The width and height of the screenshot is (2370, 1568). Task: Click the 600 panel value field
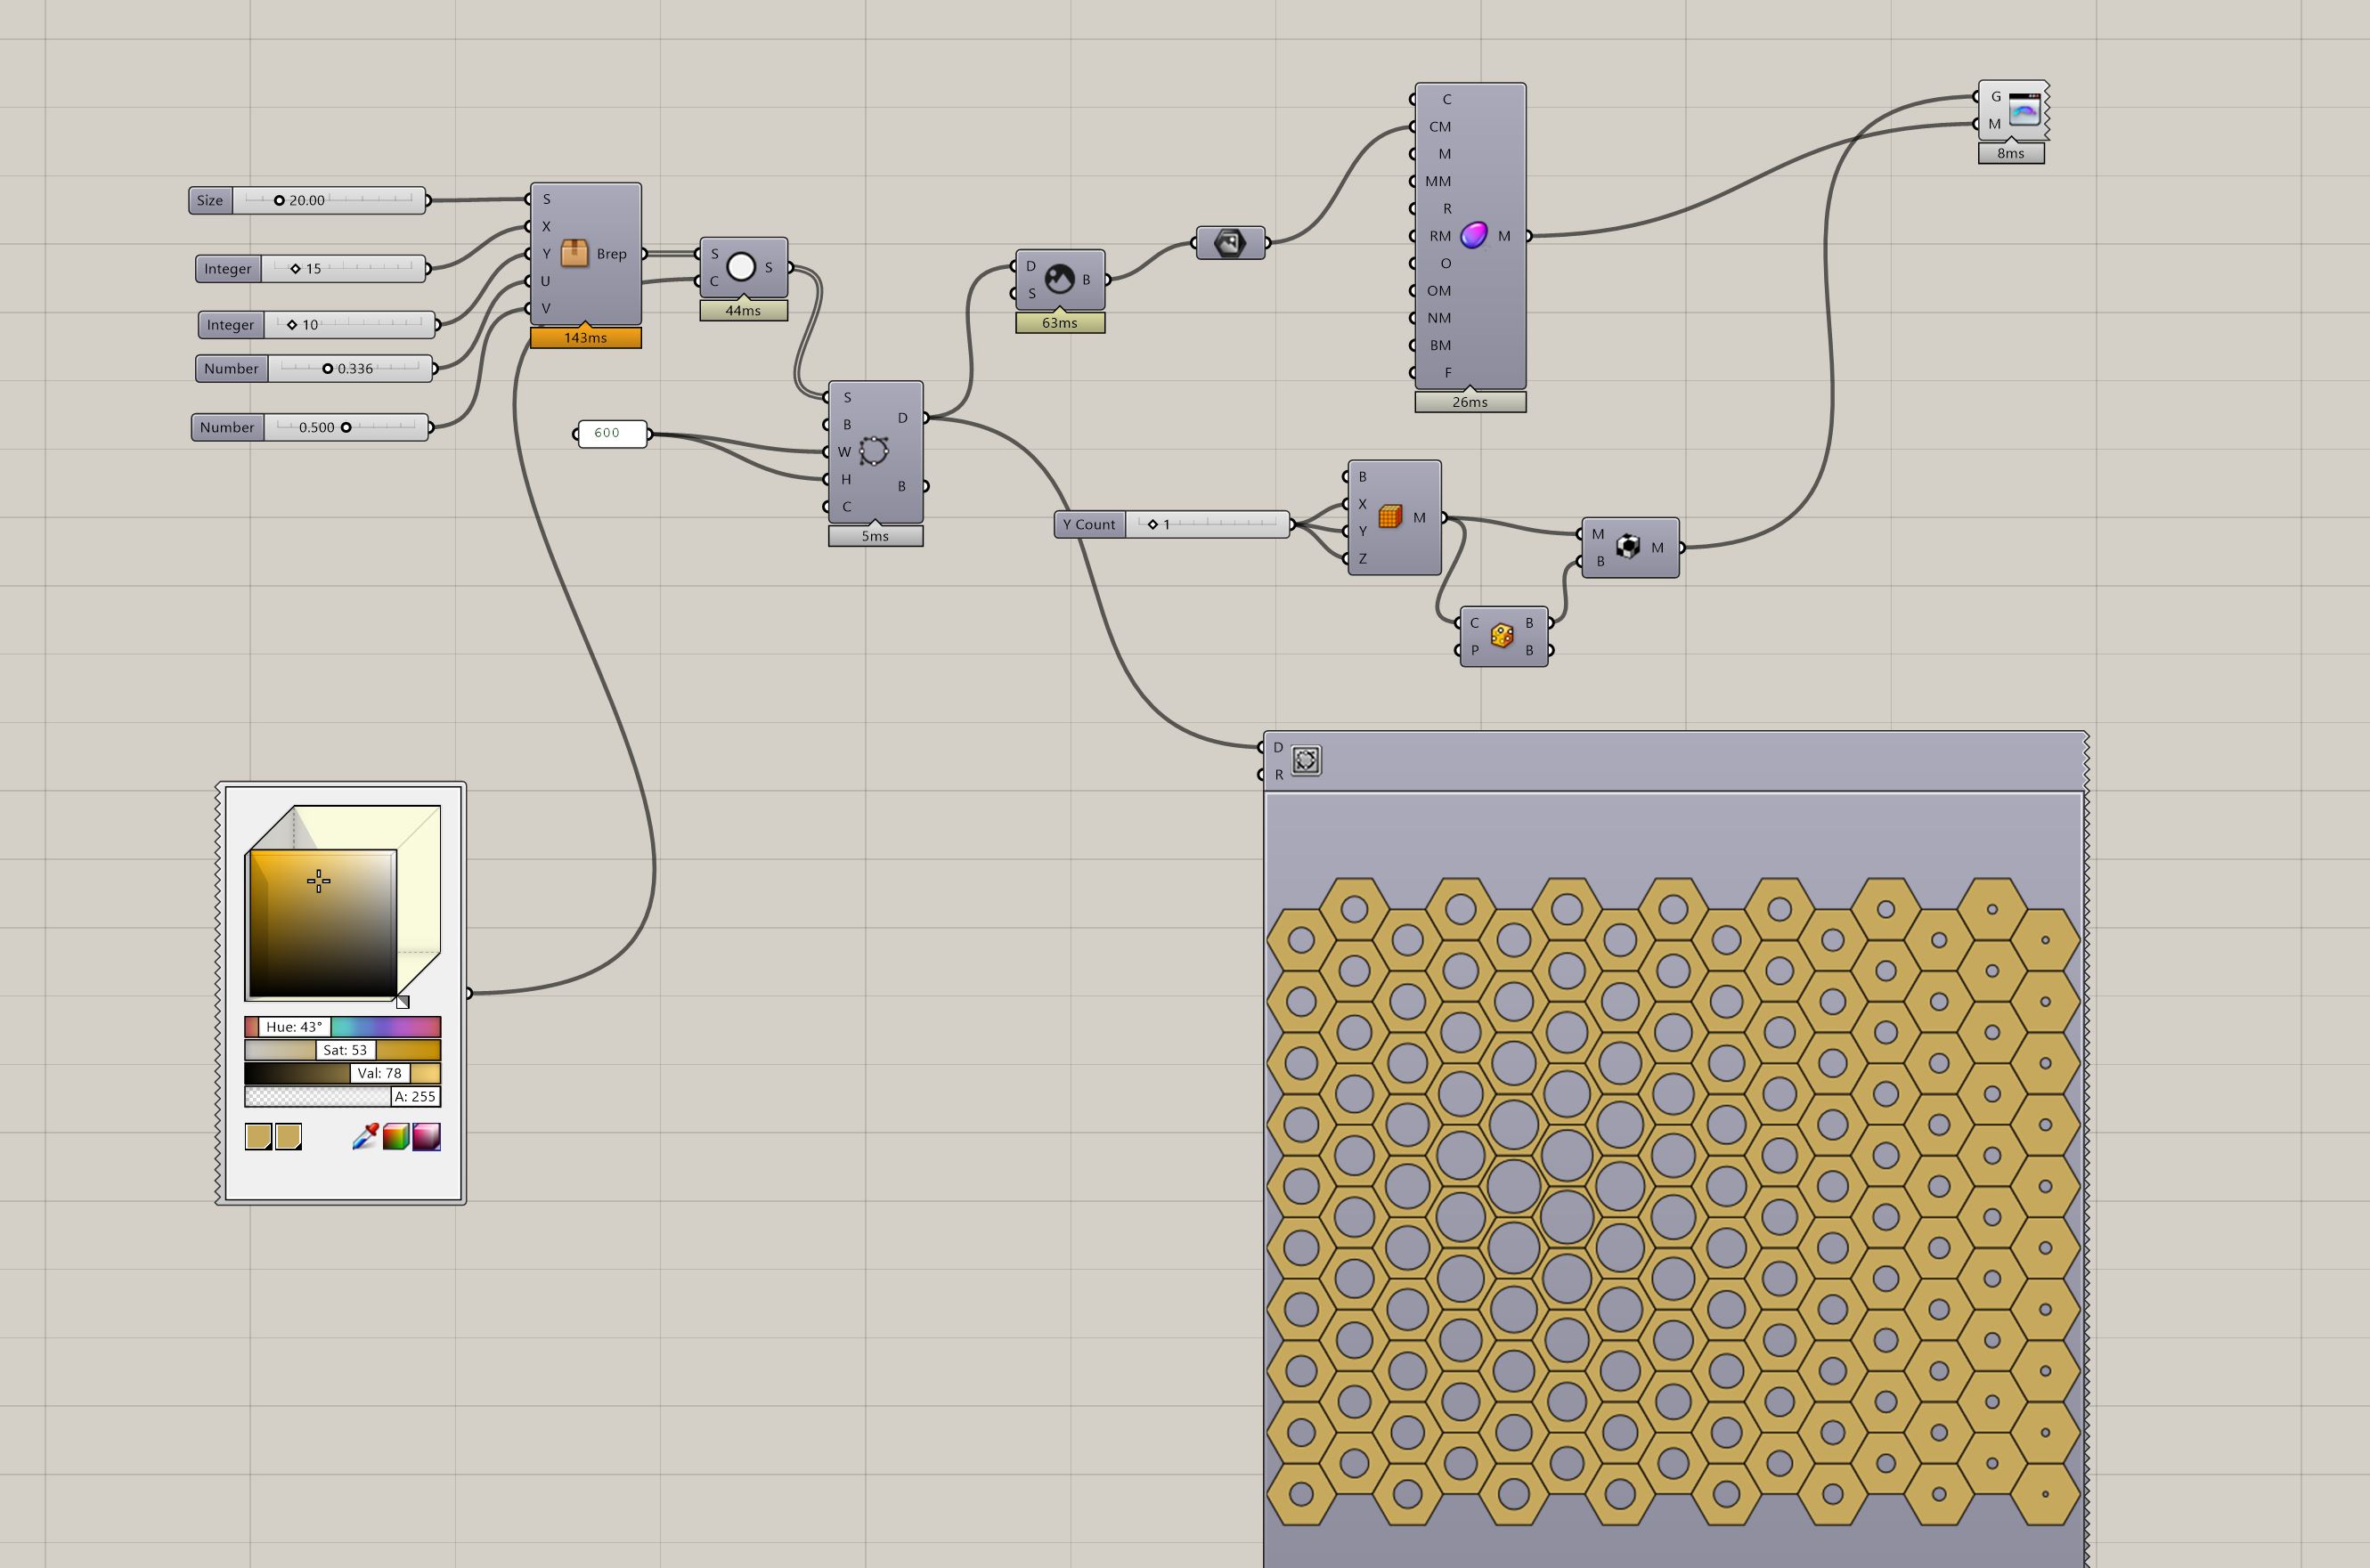point(611,433)
